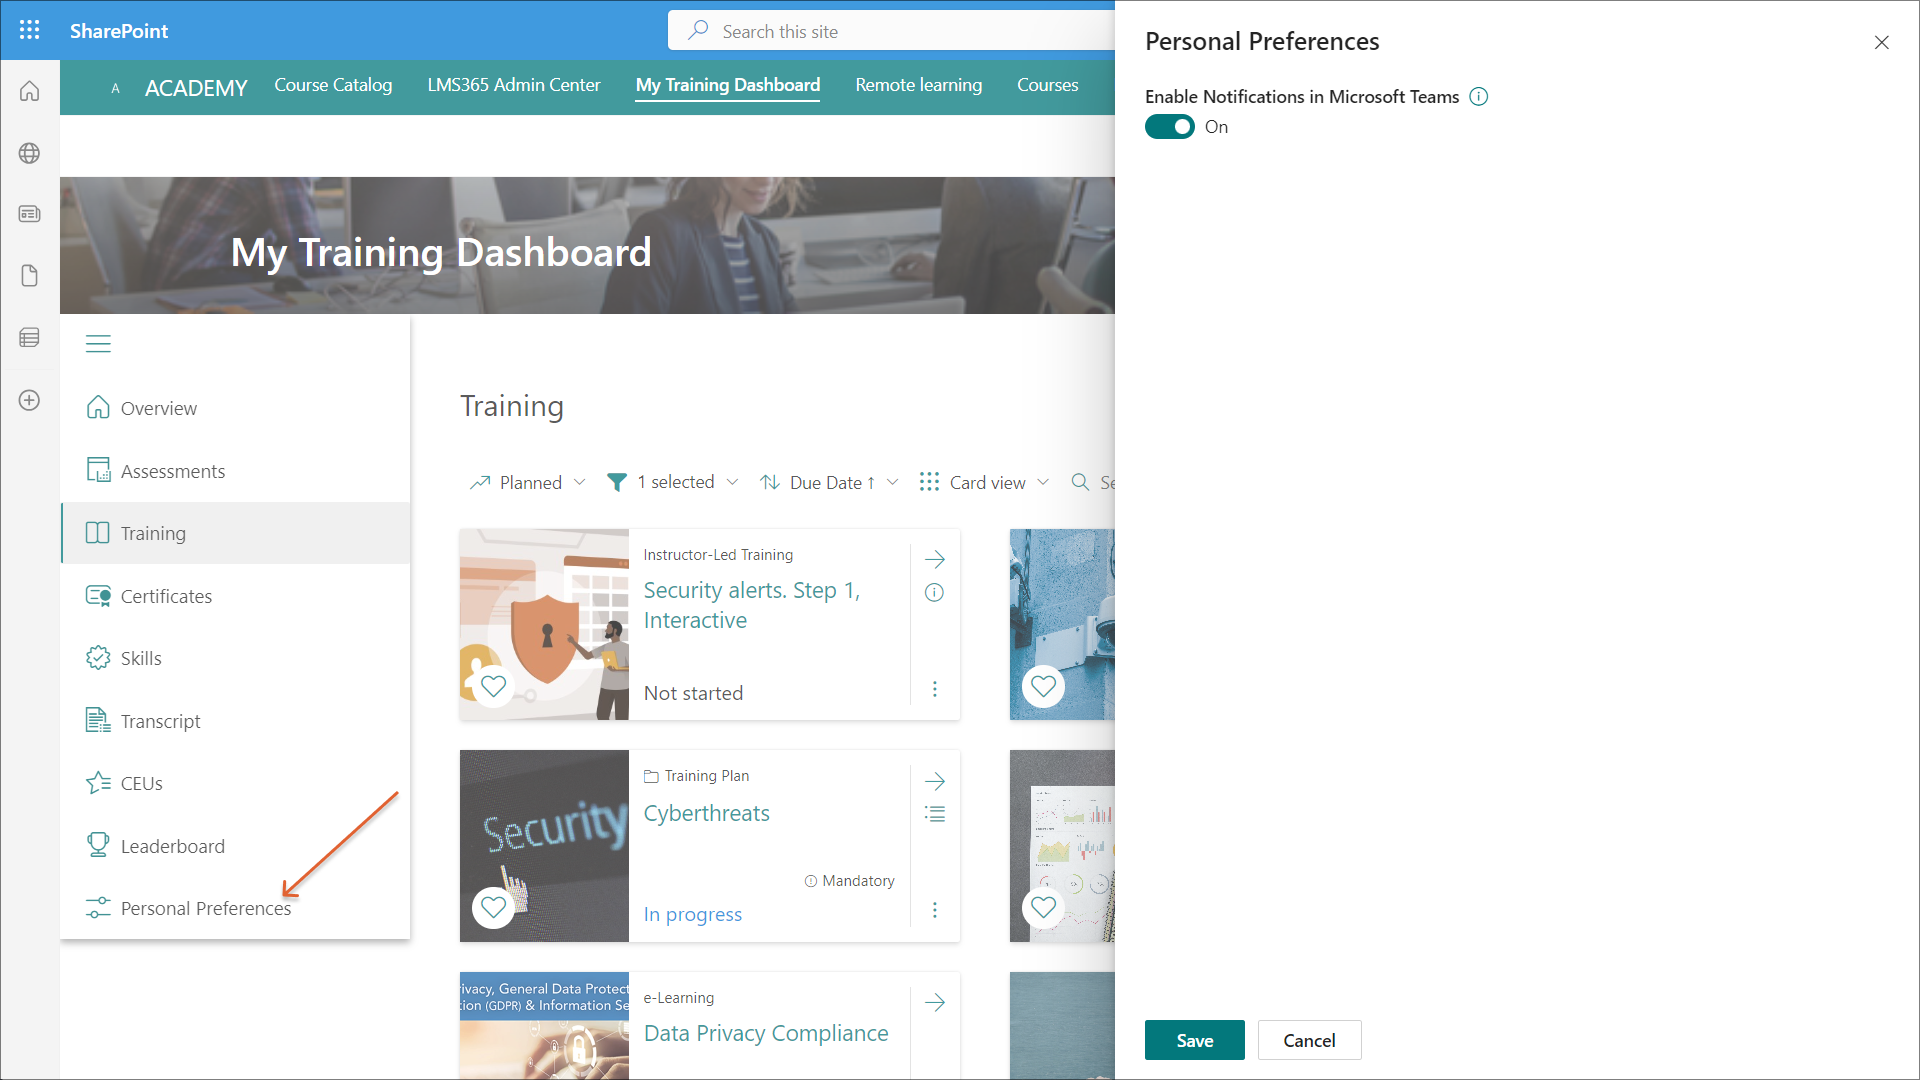Click the info icon beside Teams notifications
Viewport: 1920px width, 1080px height.
1478,97
